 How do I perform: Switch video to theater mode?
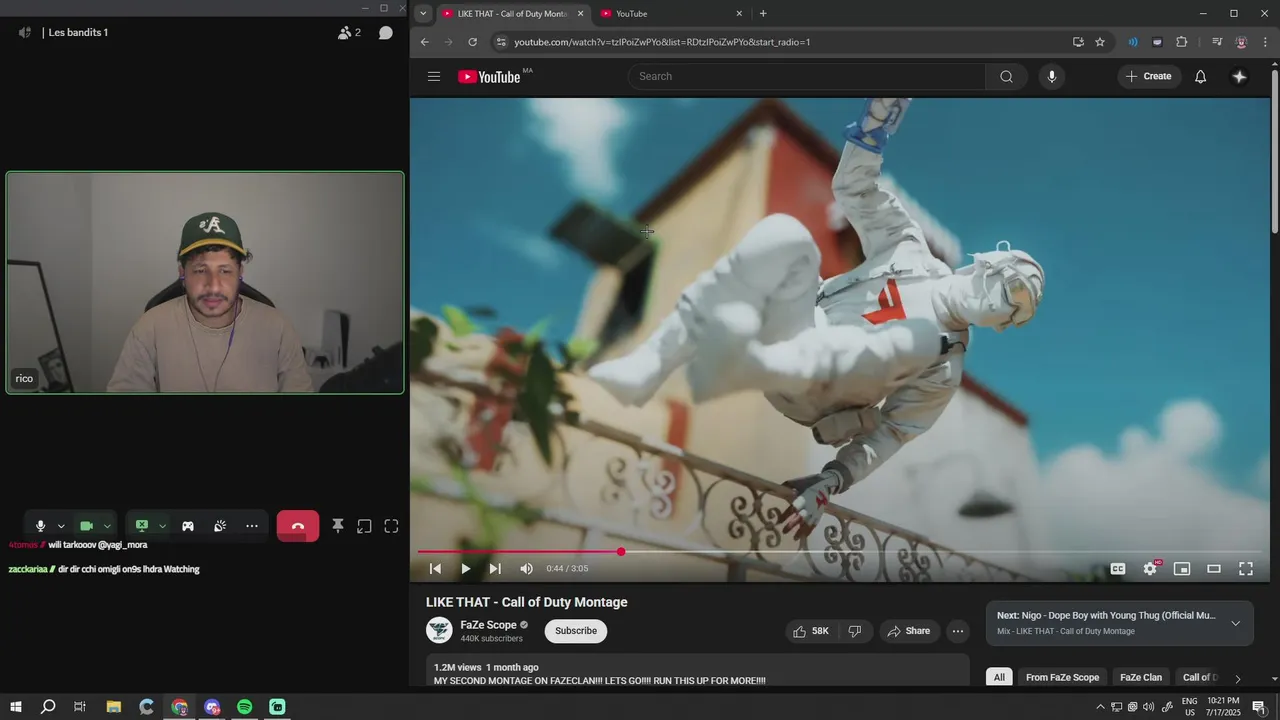[x=1214, y=568]
